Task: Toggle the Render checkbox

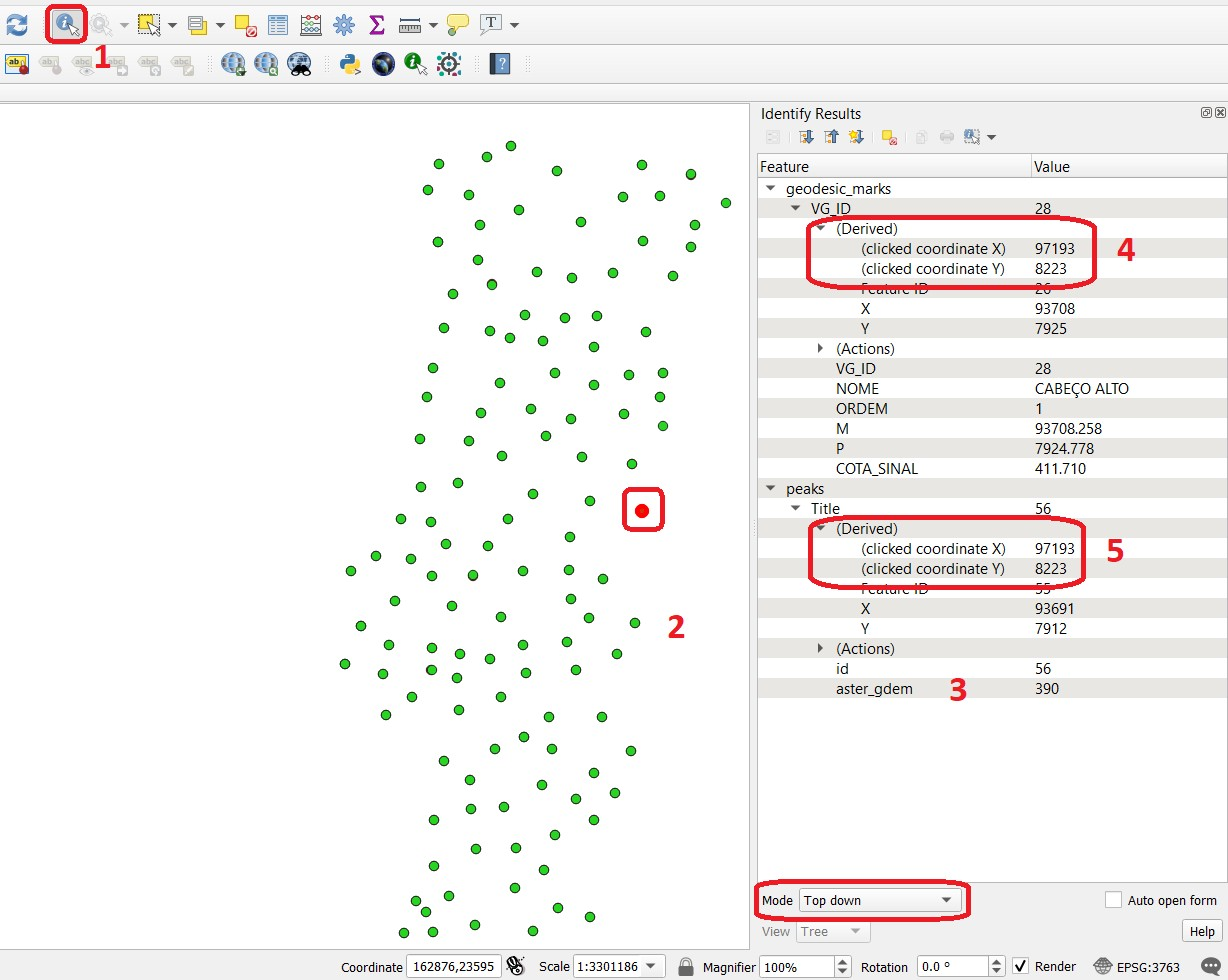Action: click(1020, 966)
